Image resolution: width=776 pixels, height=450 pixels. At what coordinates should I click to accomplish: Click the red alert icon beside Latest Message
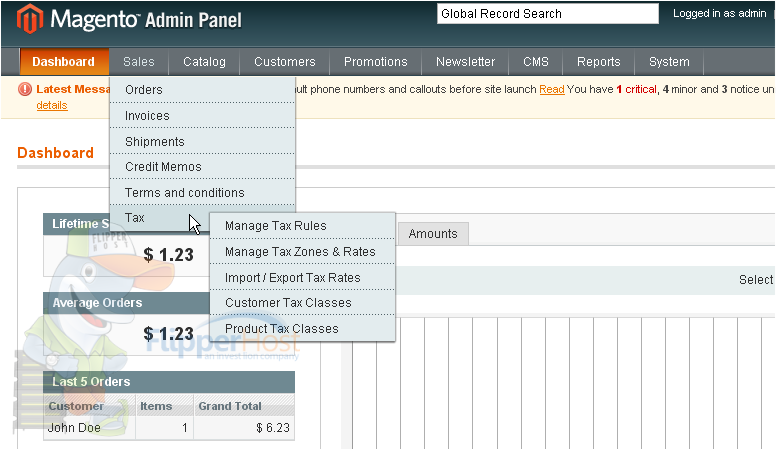click(25, 89)
